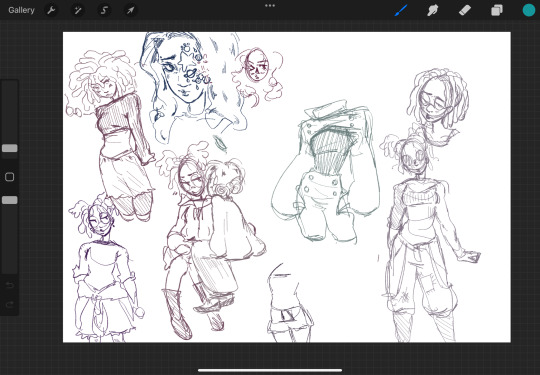Activate the Transform arrow tool
Screen dimensions: 540x375
tap(130, 10)
